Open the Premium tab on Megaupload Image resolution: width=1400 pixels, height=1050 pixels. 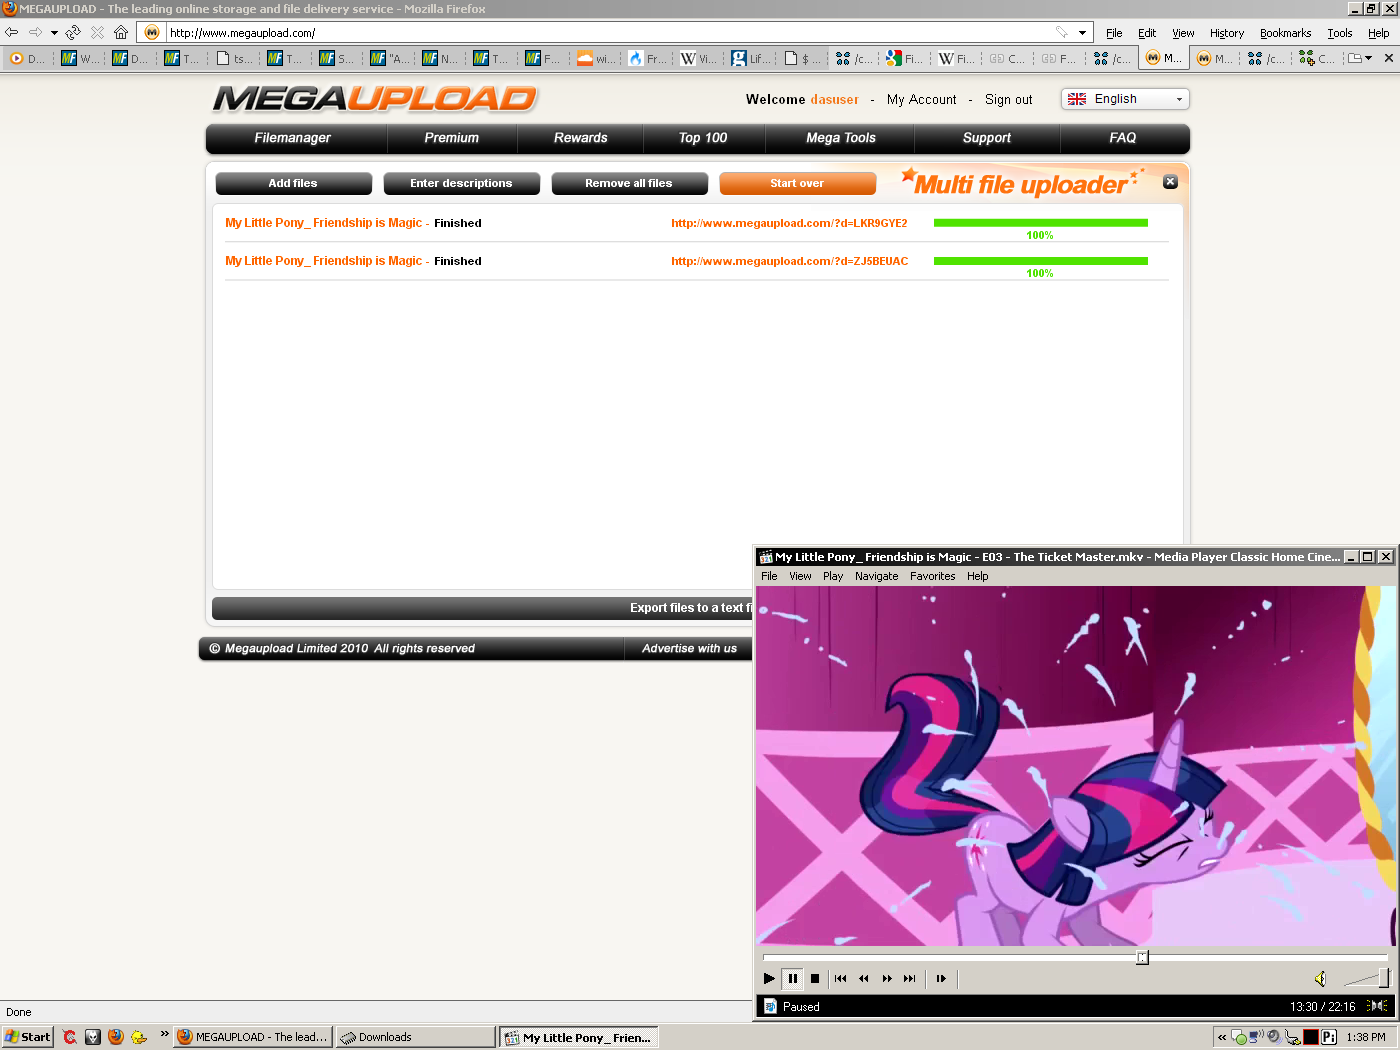tap(451, 138)
